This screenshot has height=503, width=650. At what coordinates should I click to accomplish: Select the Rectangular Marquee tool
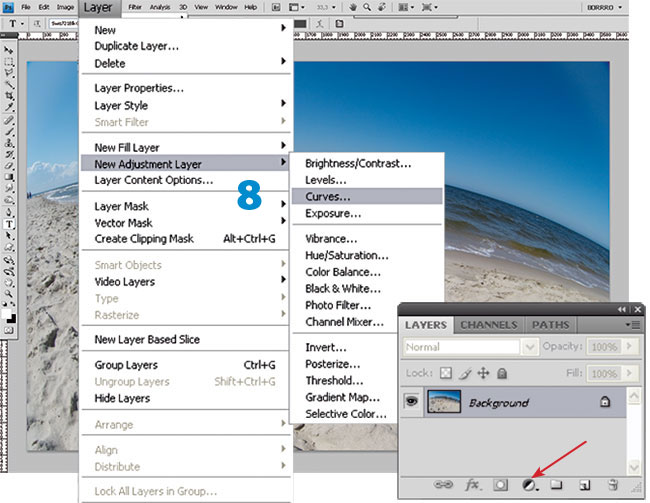click(8, 62)
